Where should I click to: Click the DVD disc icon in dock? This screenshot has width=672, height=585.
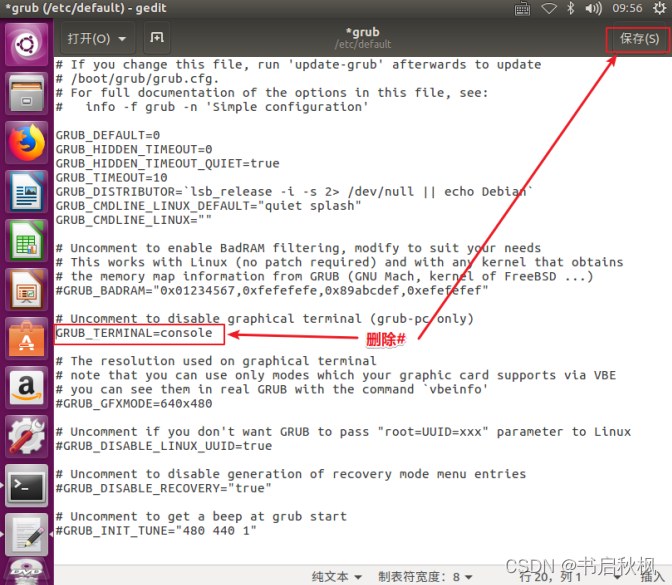click(x=27, y=573)
